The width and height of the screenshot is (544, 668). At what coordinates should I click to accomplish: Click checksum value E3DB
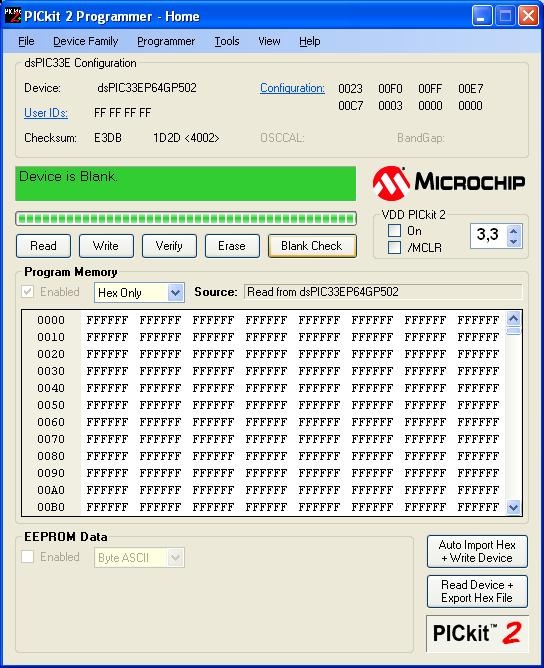point(108,138)
